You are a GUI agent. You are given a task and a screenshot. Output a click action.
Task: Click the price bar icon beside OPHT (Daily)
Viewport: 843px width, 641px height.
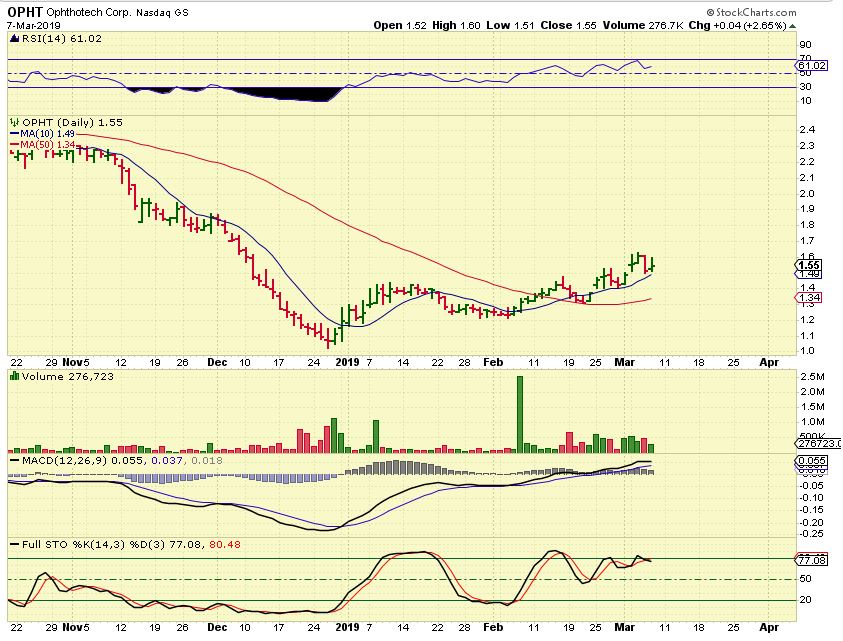click(15, 123)
